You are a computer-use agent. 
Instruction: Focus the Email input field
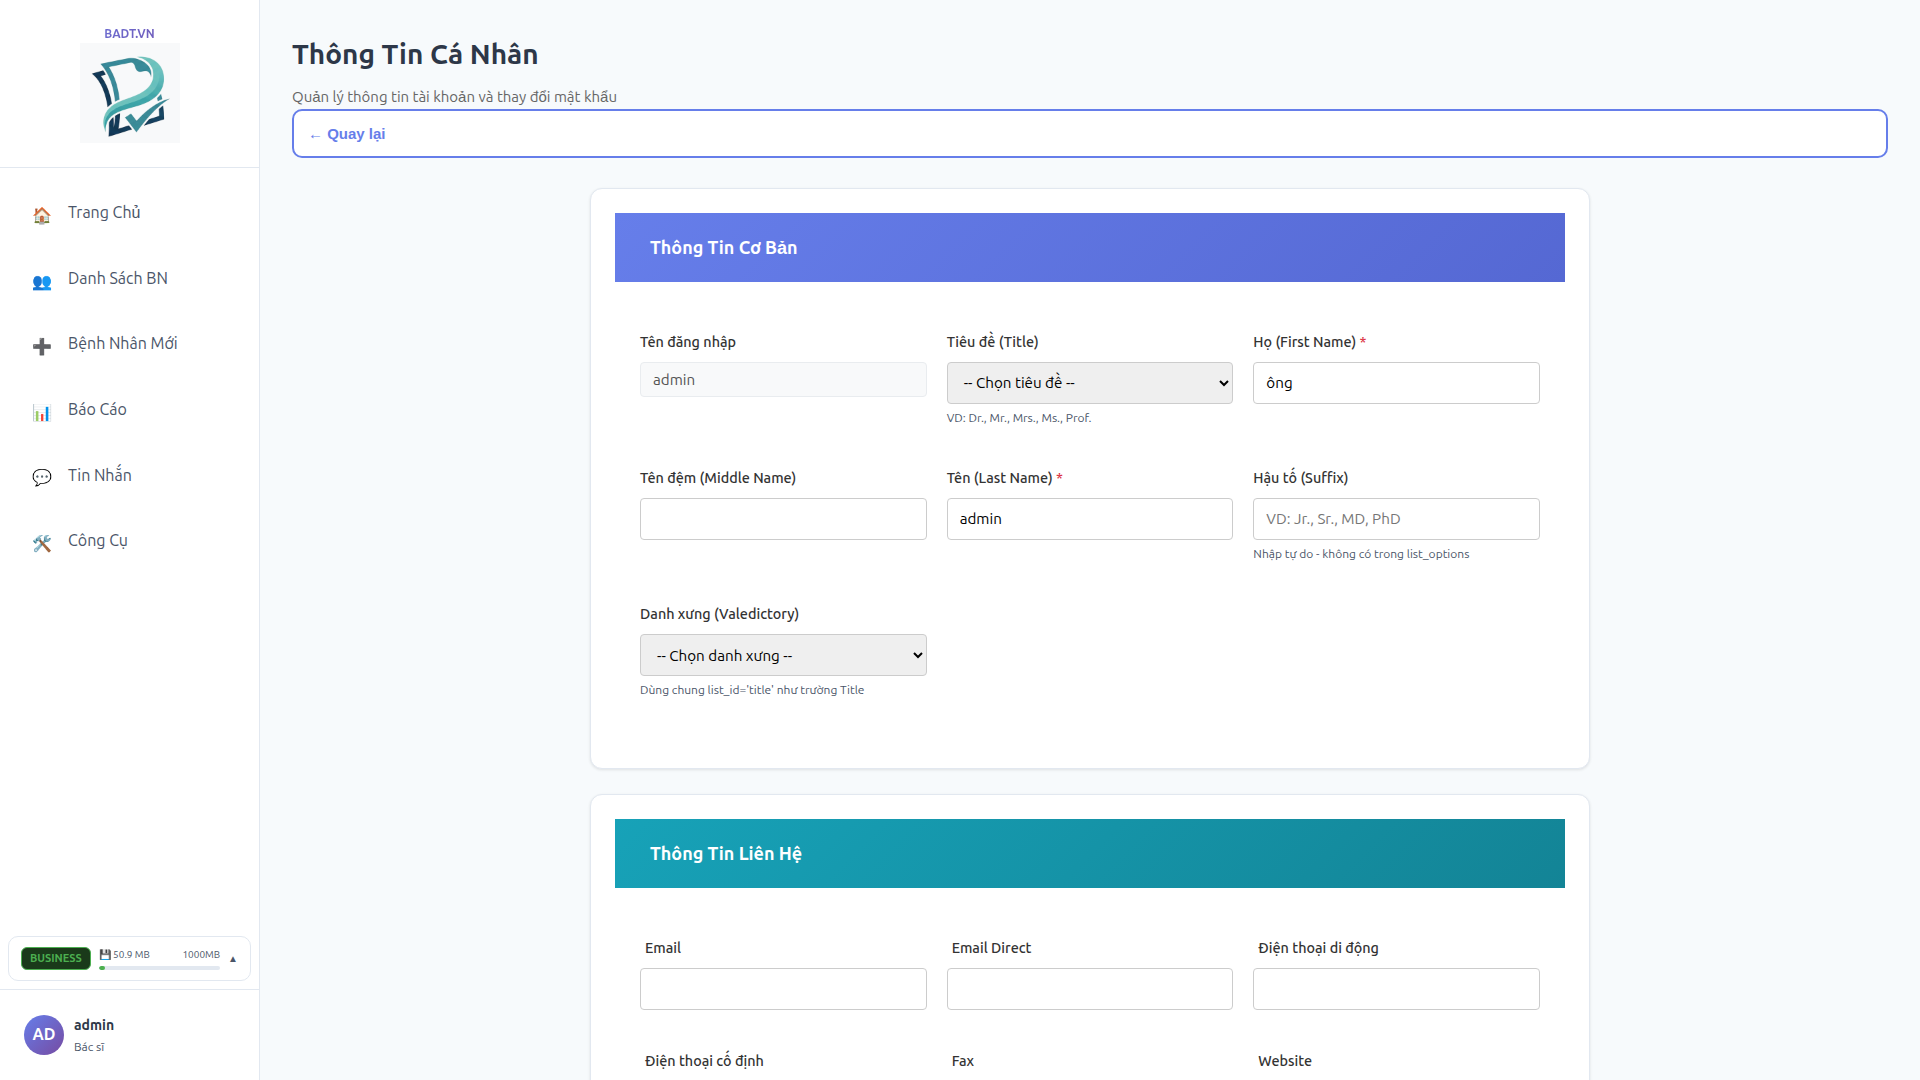coord(783,989)
